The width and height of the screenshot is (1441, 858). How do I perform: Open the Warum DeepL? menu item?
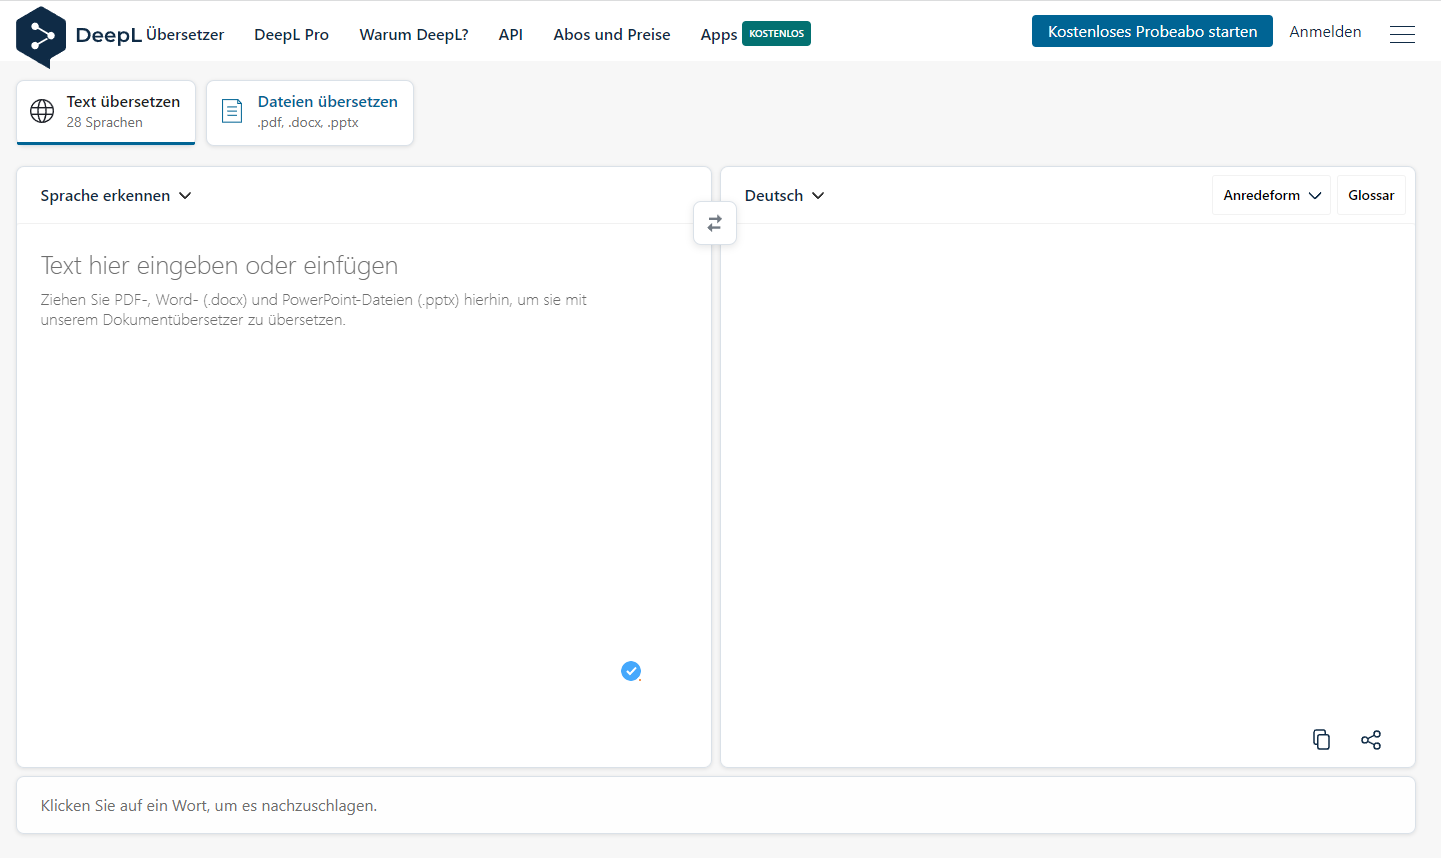point(414,34)
